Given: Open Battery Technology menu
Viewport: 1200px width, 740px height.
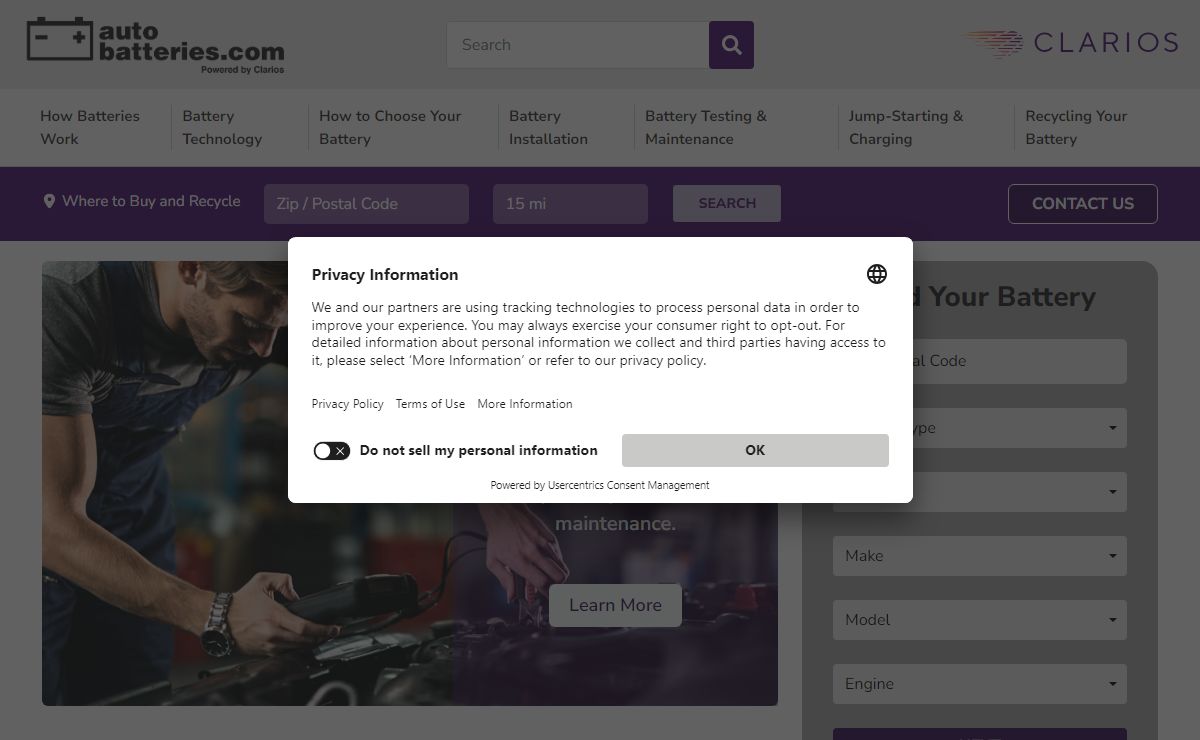Looking at the screenshot, I should 222,128.
